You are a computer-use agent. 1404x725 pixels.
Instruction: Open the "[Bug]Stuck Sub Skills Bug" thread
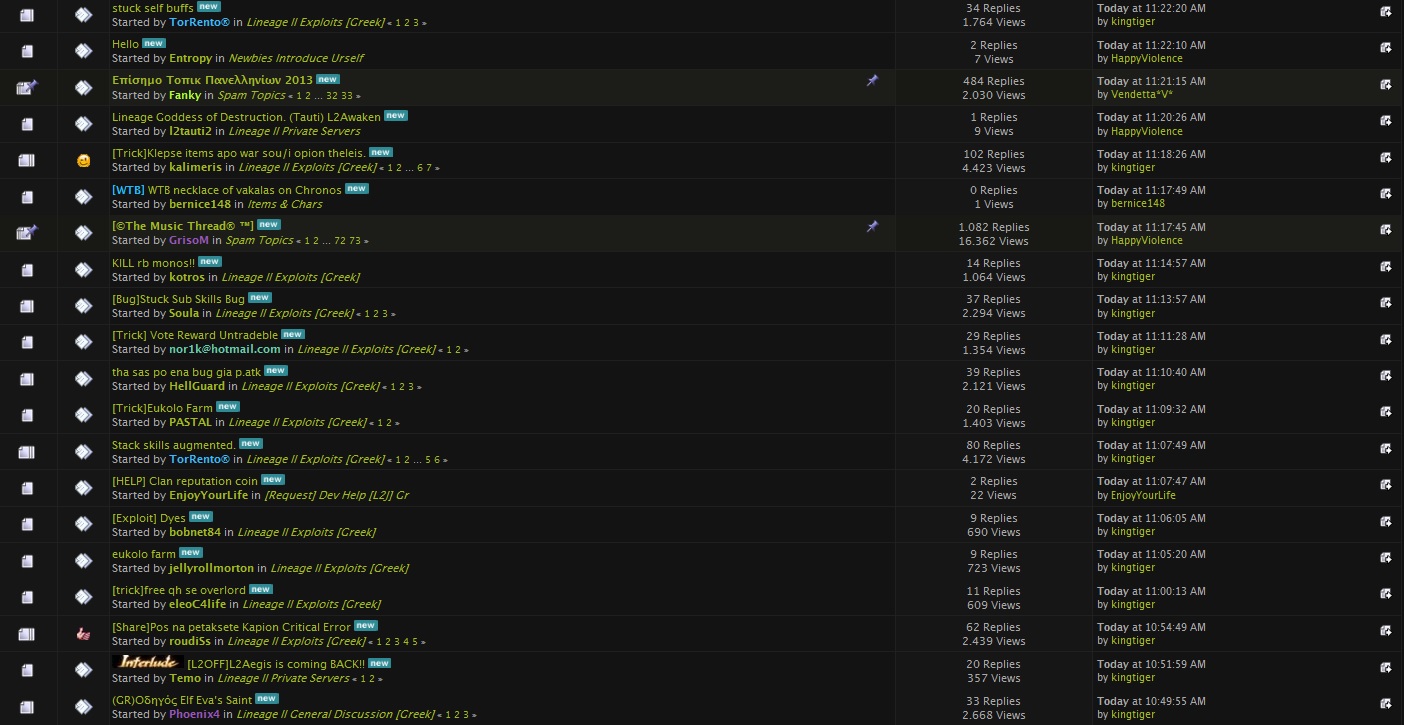[x=178, y=299]
